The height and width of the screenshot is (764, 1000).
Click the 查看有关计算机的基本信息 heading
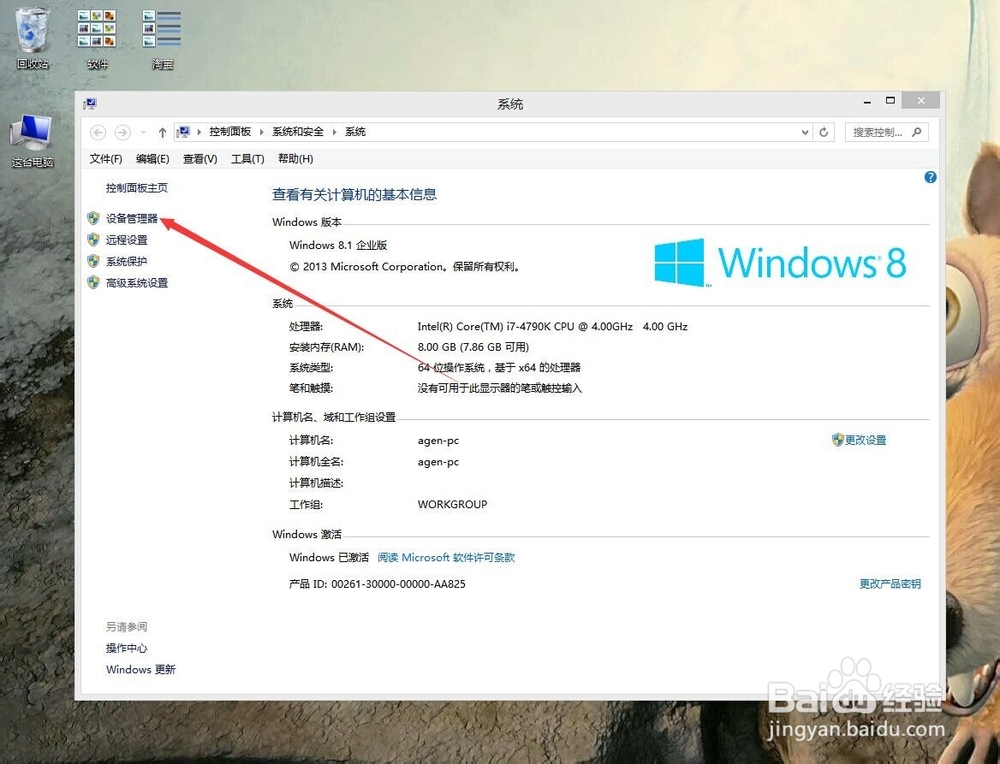pyautogui.click(x=355, y=195)
